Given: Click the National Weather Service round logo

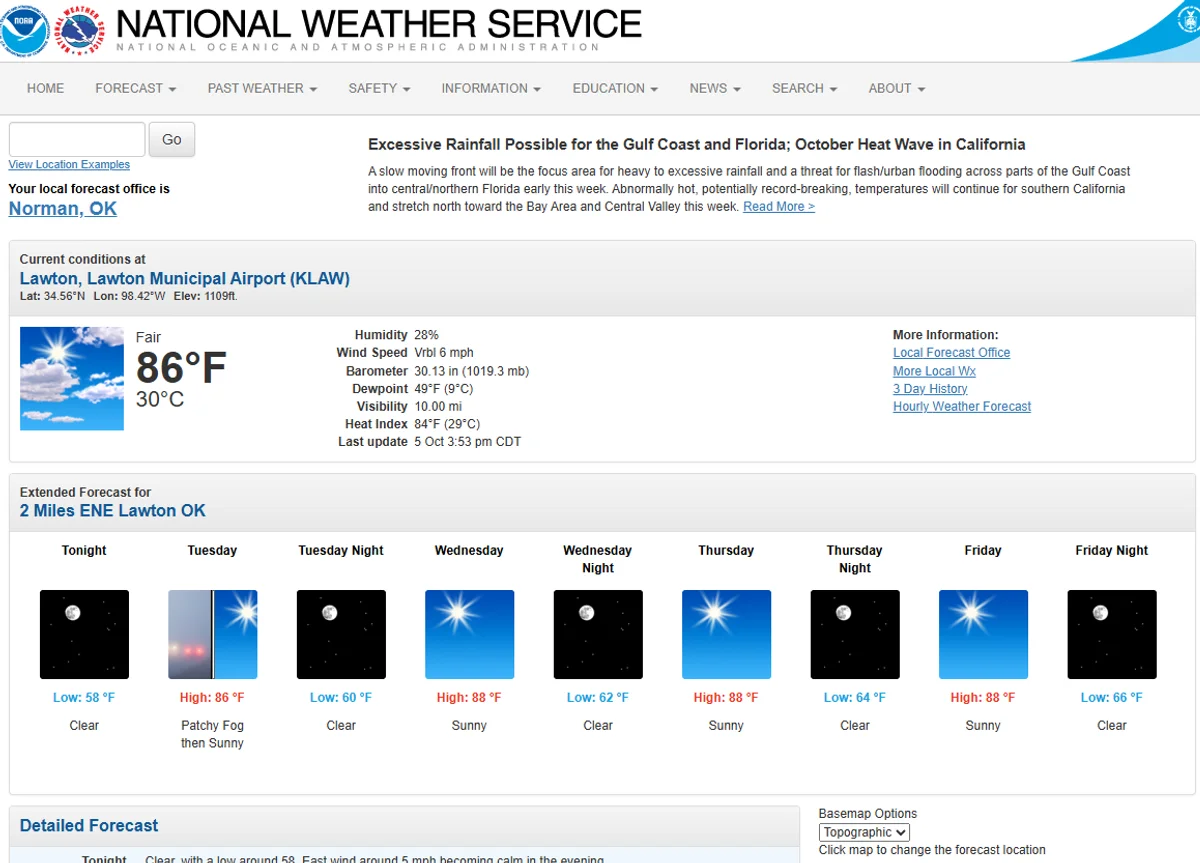Looking at the screenshot, I should tap(80, 30).
